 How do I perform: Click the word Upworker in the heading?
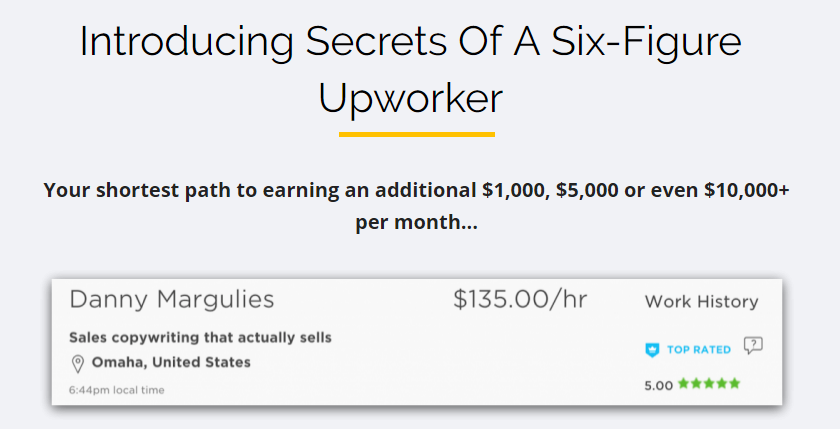click(x=410, y=97)
